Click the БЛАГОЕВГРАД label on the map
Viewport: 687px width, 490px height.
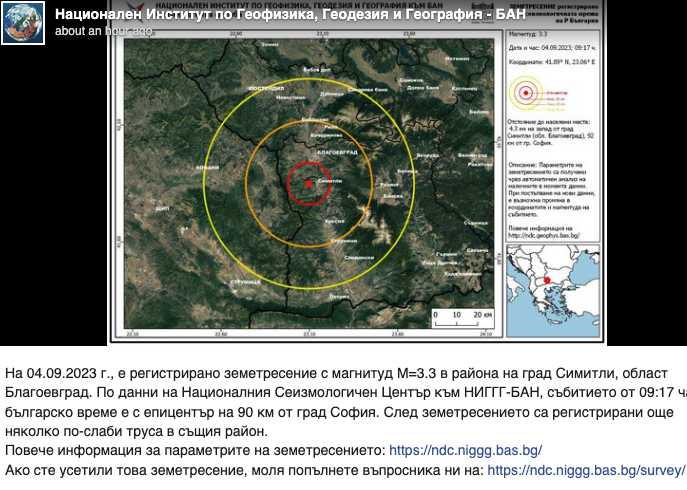pyautogui.click(x=337, y=152)
